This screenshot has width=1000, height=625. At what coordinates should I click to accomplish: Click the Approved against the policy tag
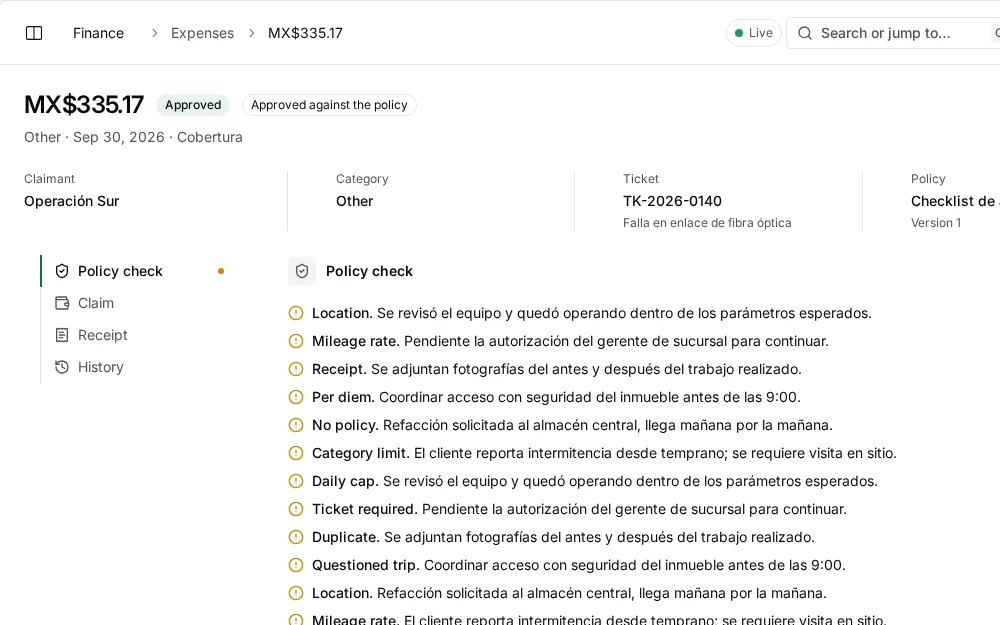click(329, 105)
